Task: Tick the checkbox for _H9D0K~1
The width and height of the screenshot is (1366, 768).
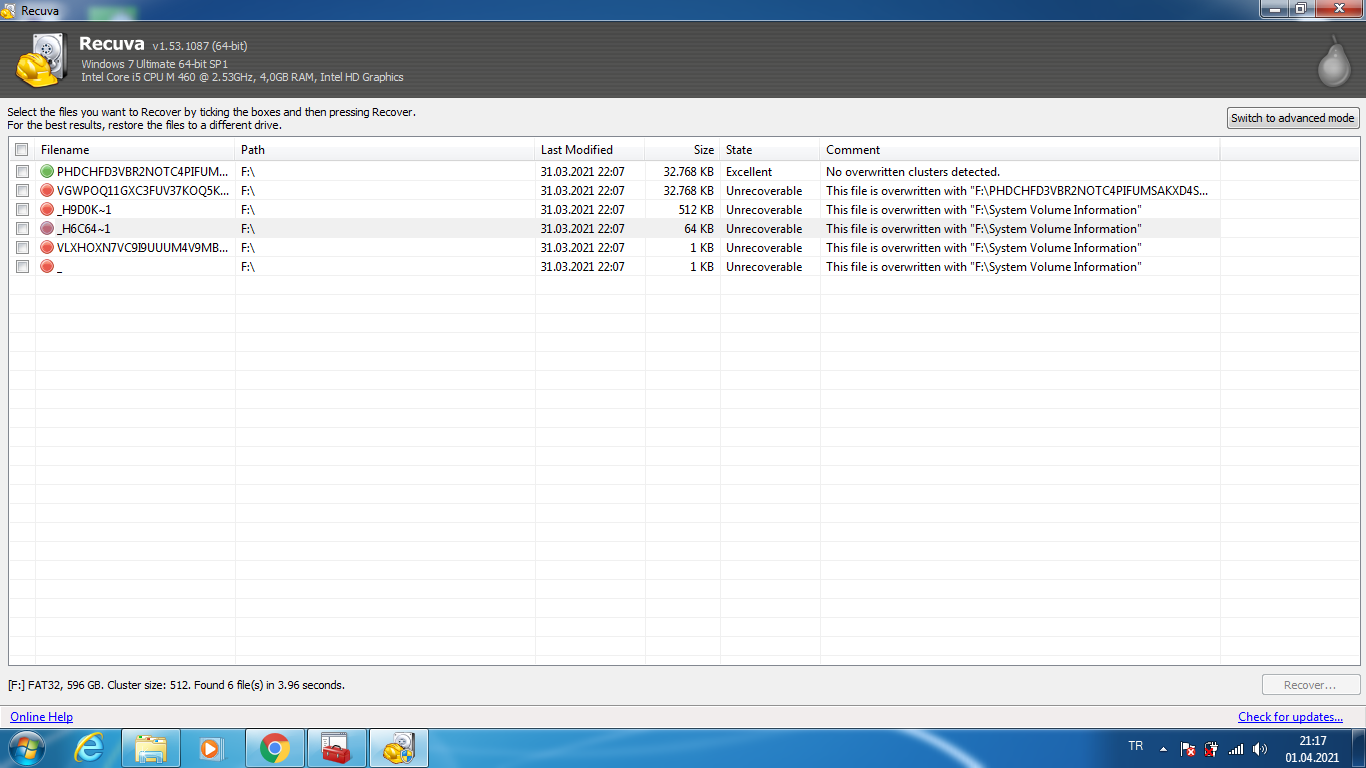Action: (x=22, y=210)
